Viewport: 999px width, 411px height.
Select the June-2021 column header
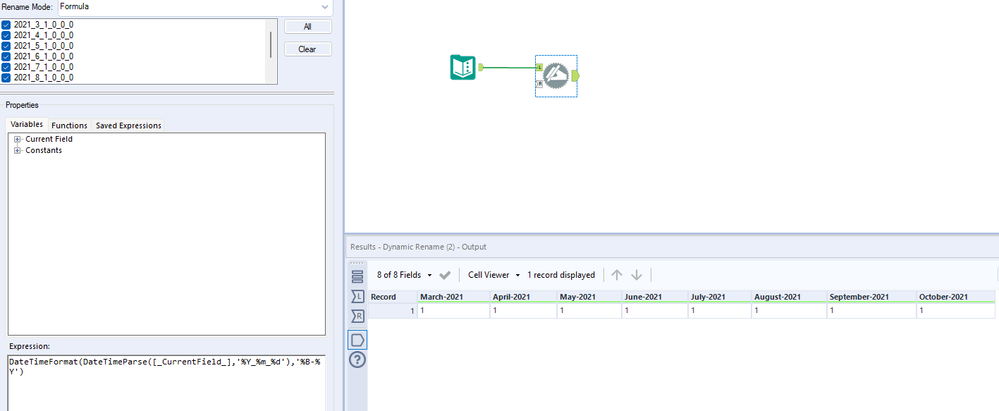click(x=655, y=297)
